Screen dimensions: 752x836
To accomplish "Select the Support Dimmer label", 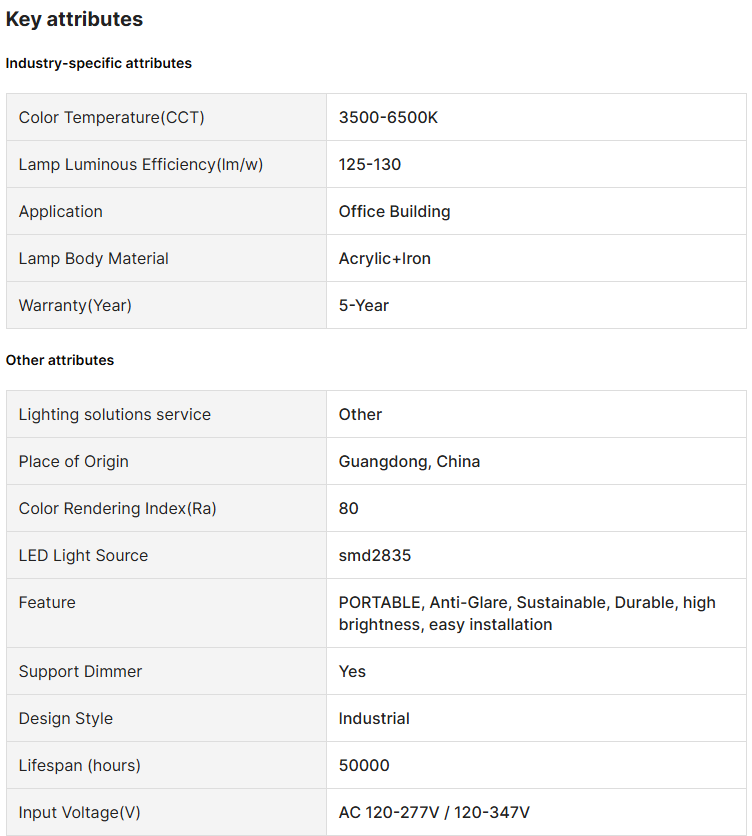I will [x=80, y=672].
